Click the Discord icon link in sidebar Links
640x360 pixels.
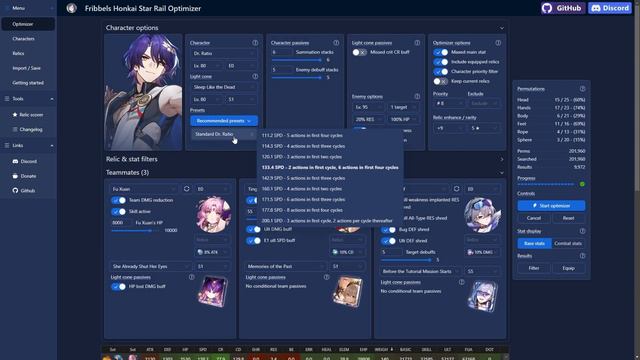click(x=24, y=161)
